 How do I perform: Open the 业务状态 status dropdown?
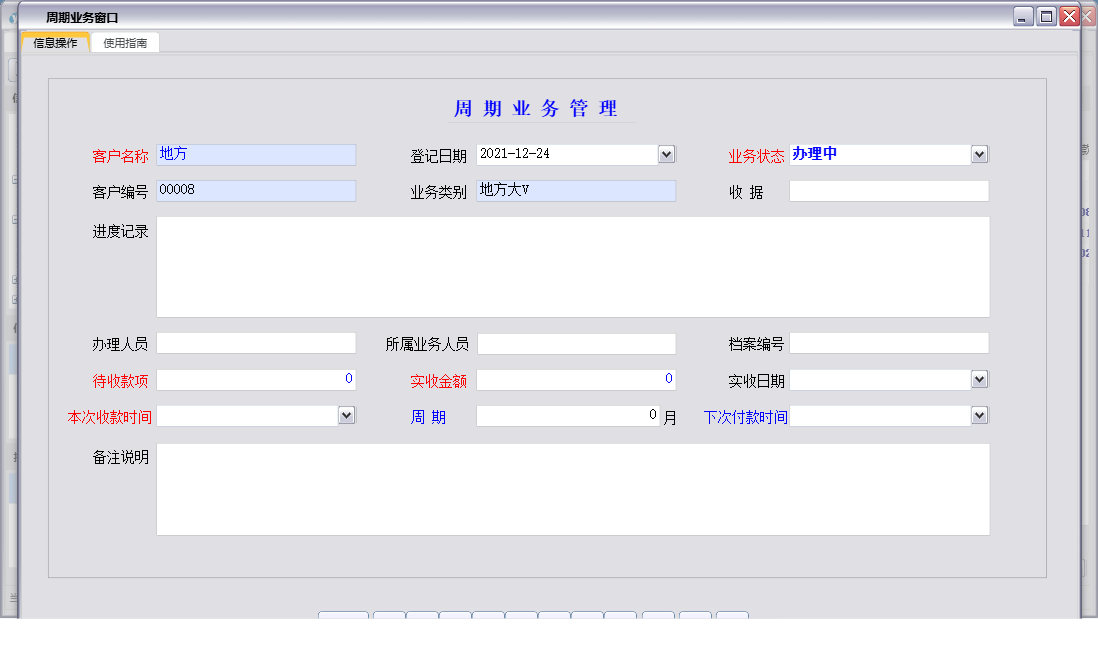[978, 154]
